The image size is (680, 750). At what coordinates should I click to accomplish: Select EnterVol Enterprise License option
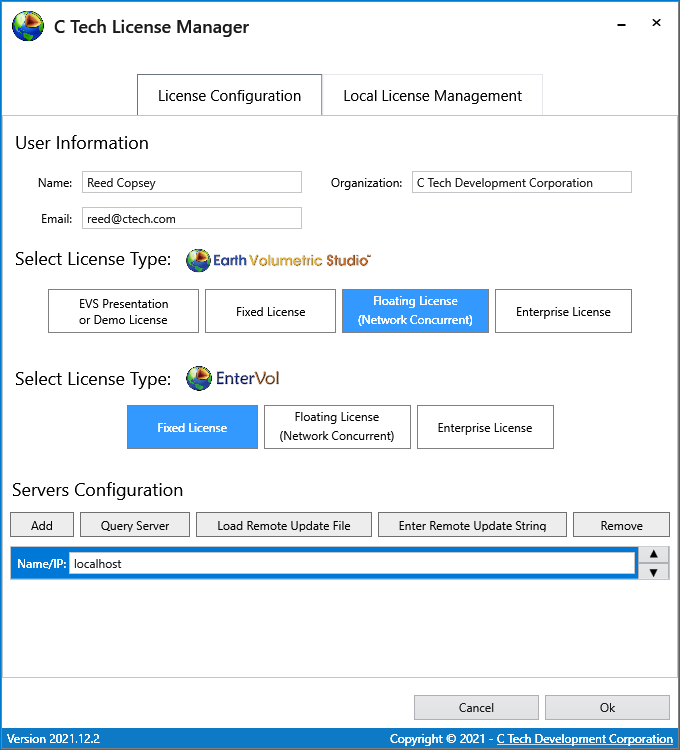click(x=485, y=427)
